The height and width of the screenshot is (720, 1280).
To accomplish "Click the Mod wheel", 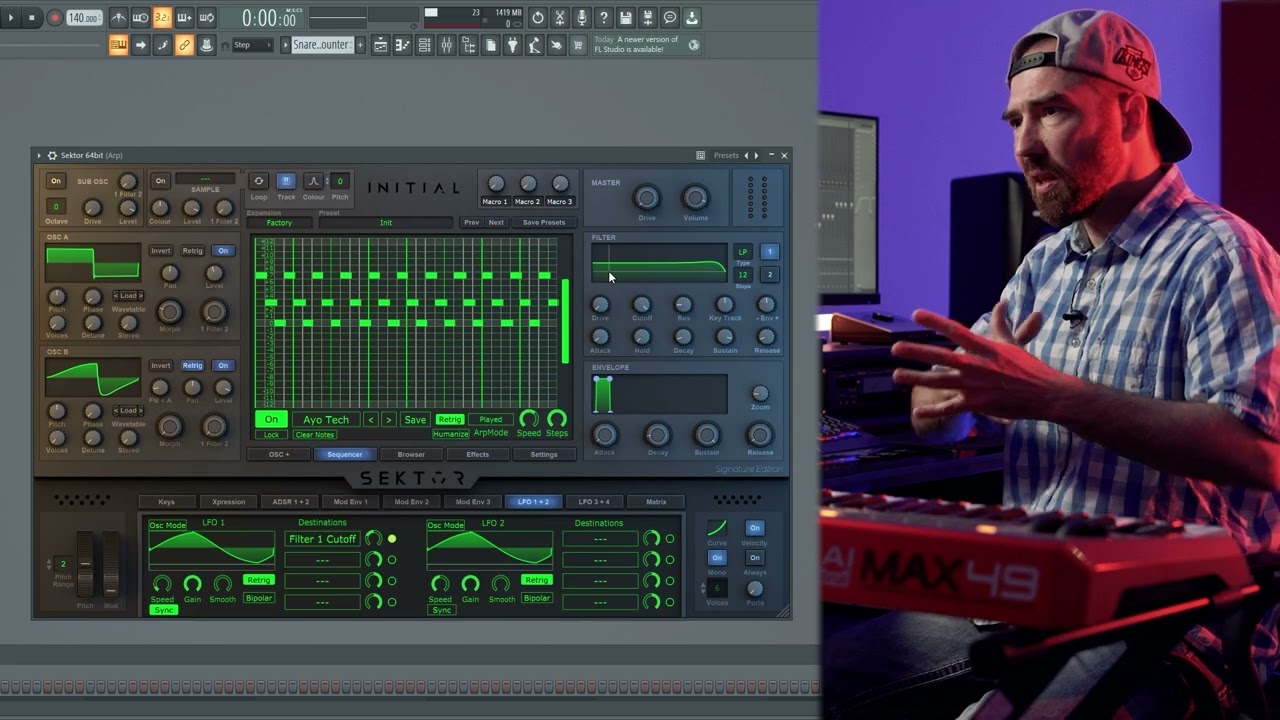I will [110, 565].
